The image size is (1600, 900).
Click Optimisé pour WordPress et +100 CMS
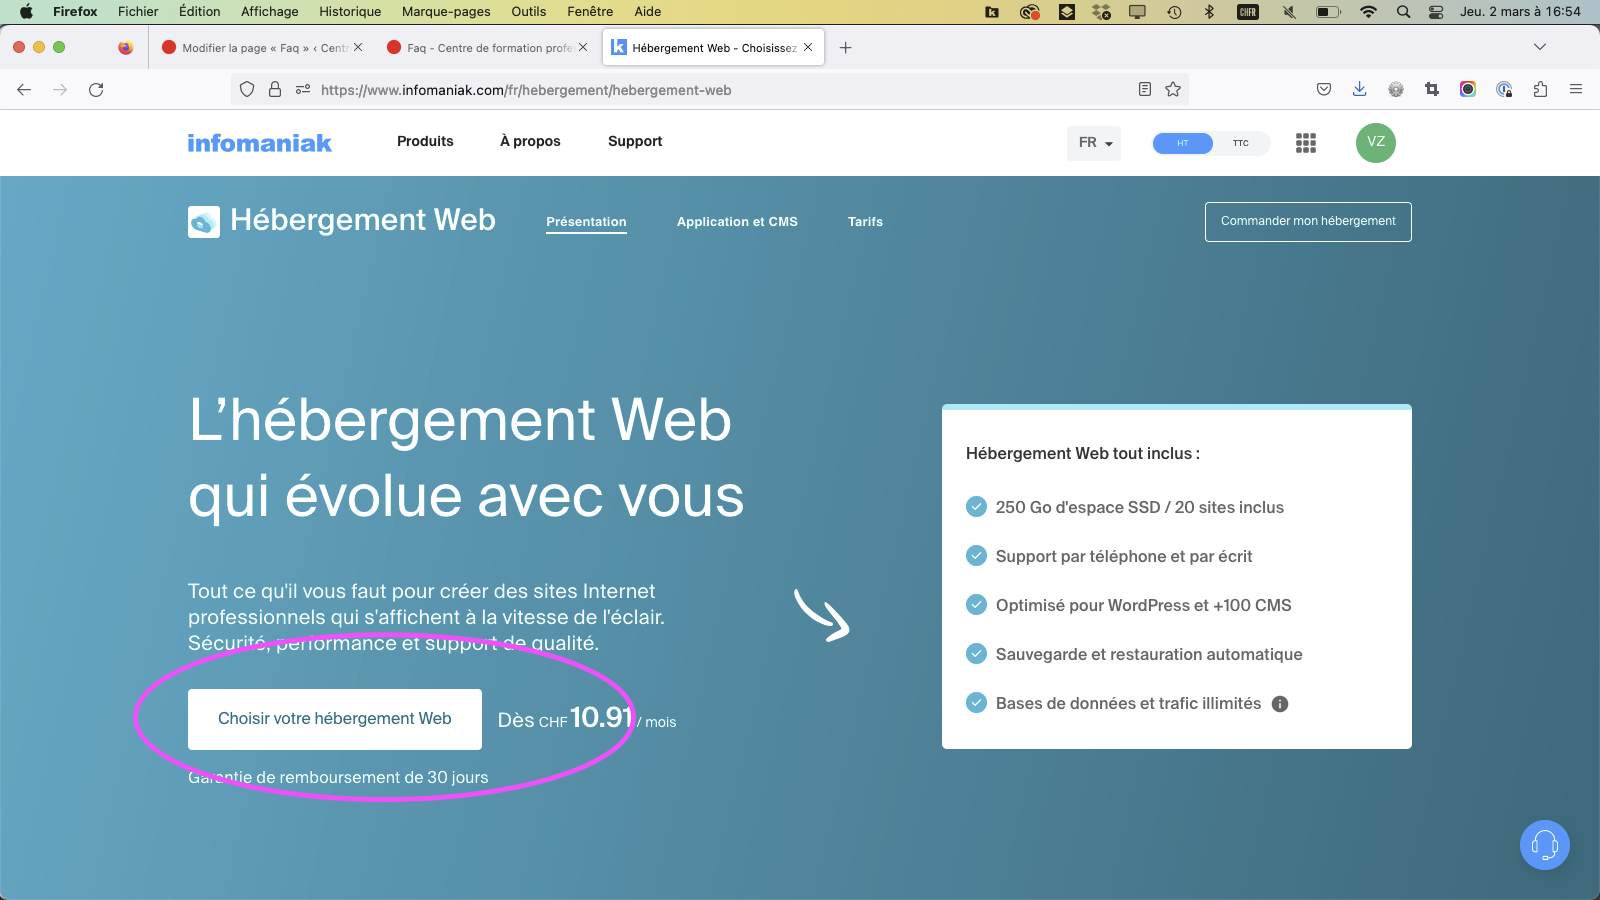tap(1143, 605)
